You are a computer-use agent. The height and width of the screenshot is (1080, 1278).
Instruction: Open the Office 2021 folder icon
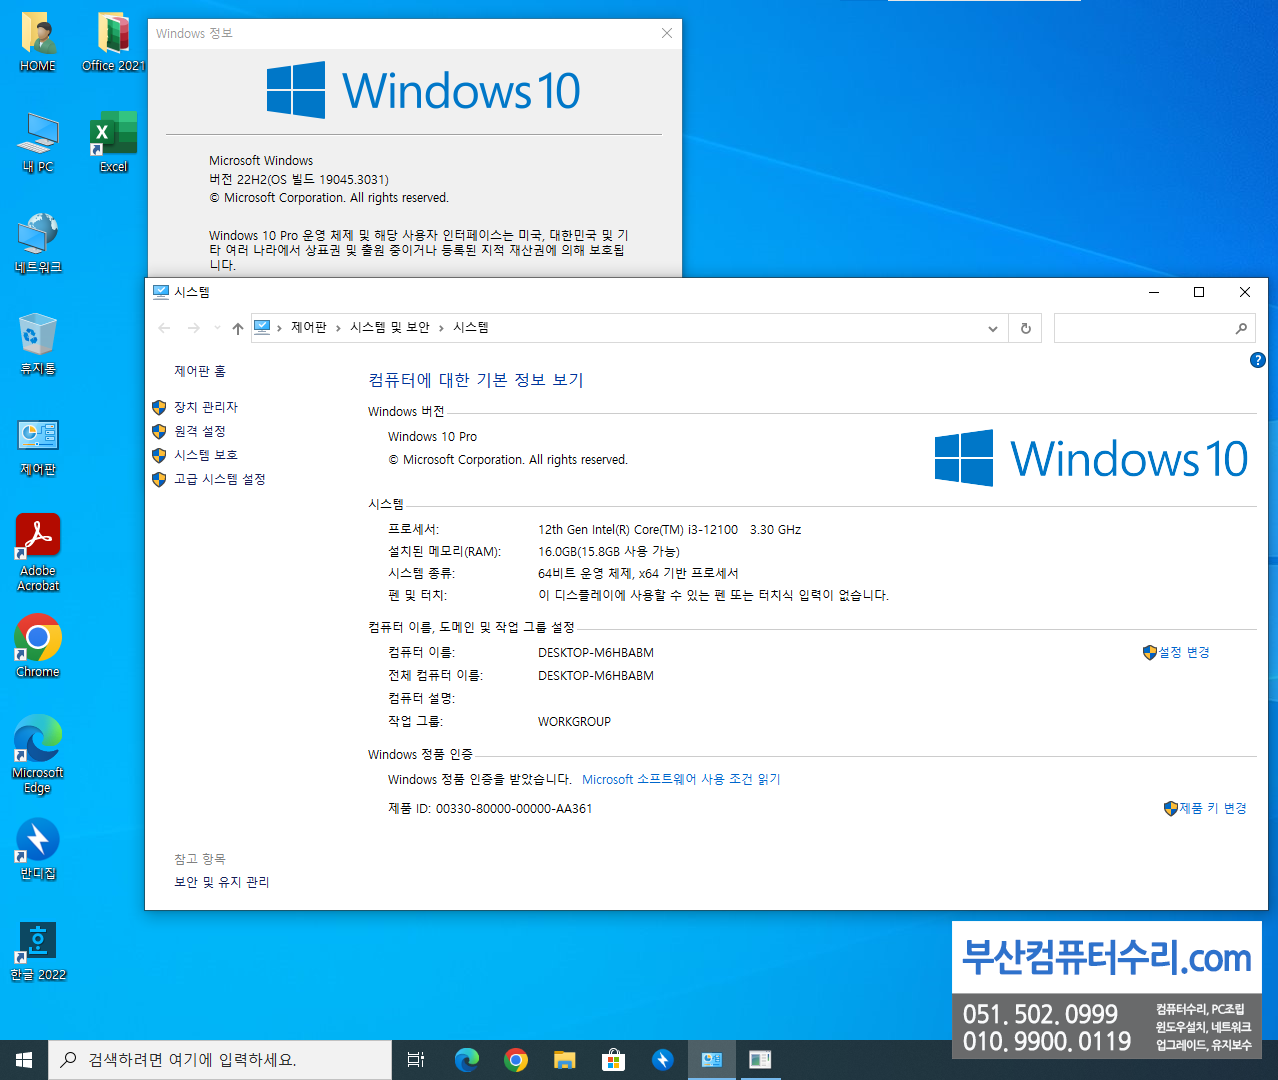point(113,42)
